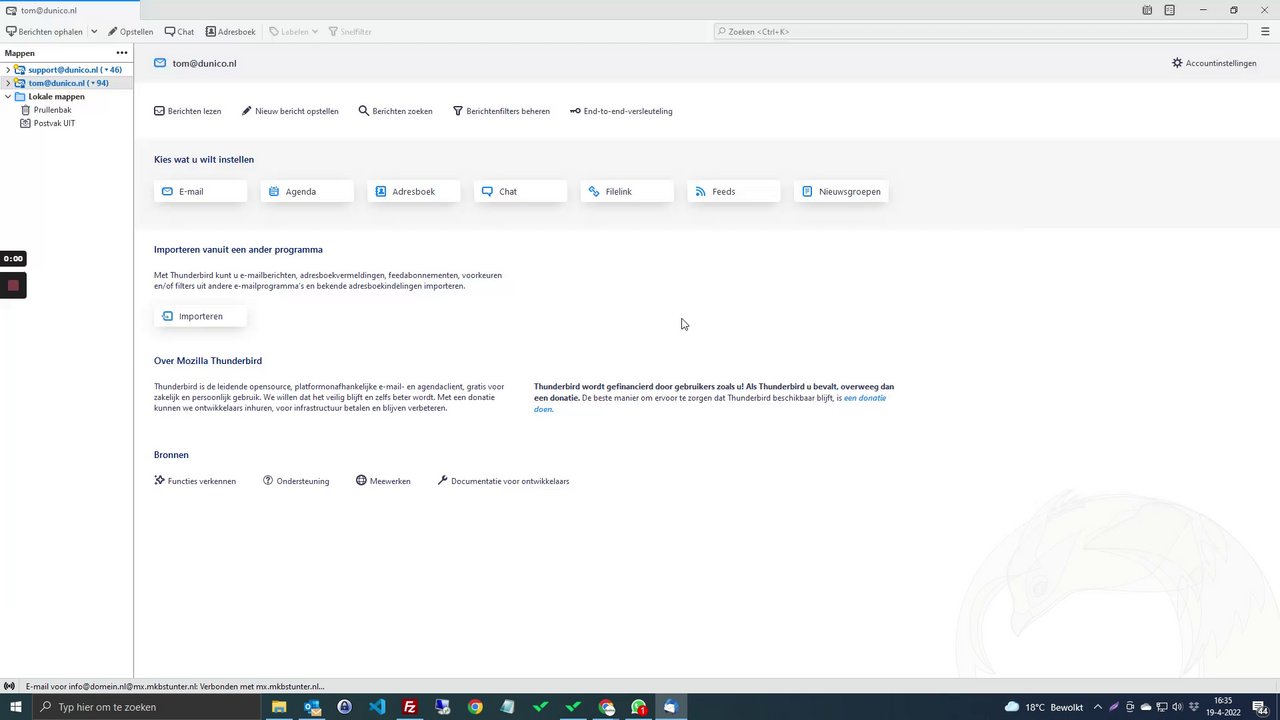Open the calendar tab icon in title bar
The width and height of the screenshot is (1280, 720).
coord(1147,10)
